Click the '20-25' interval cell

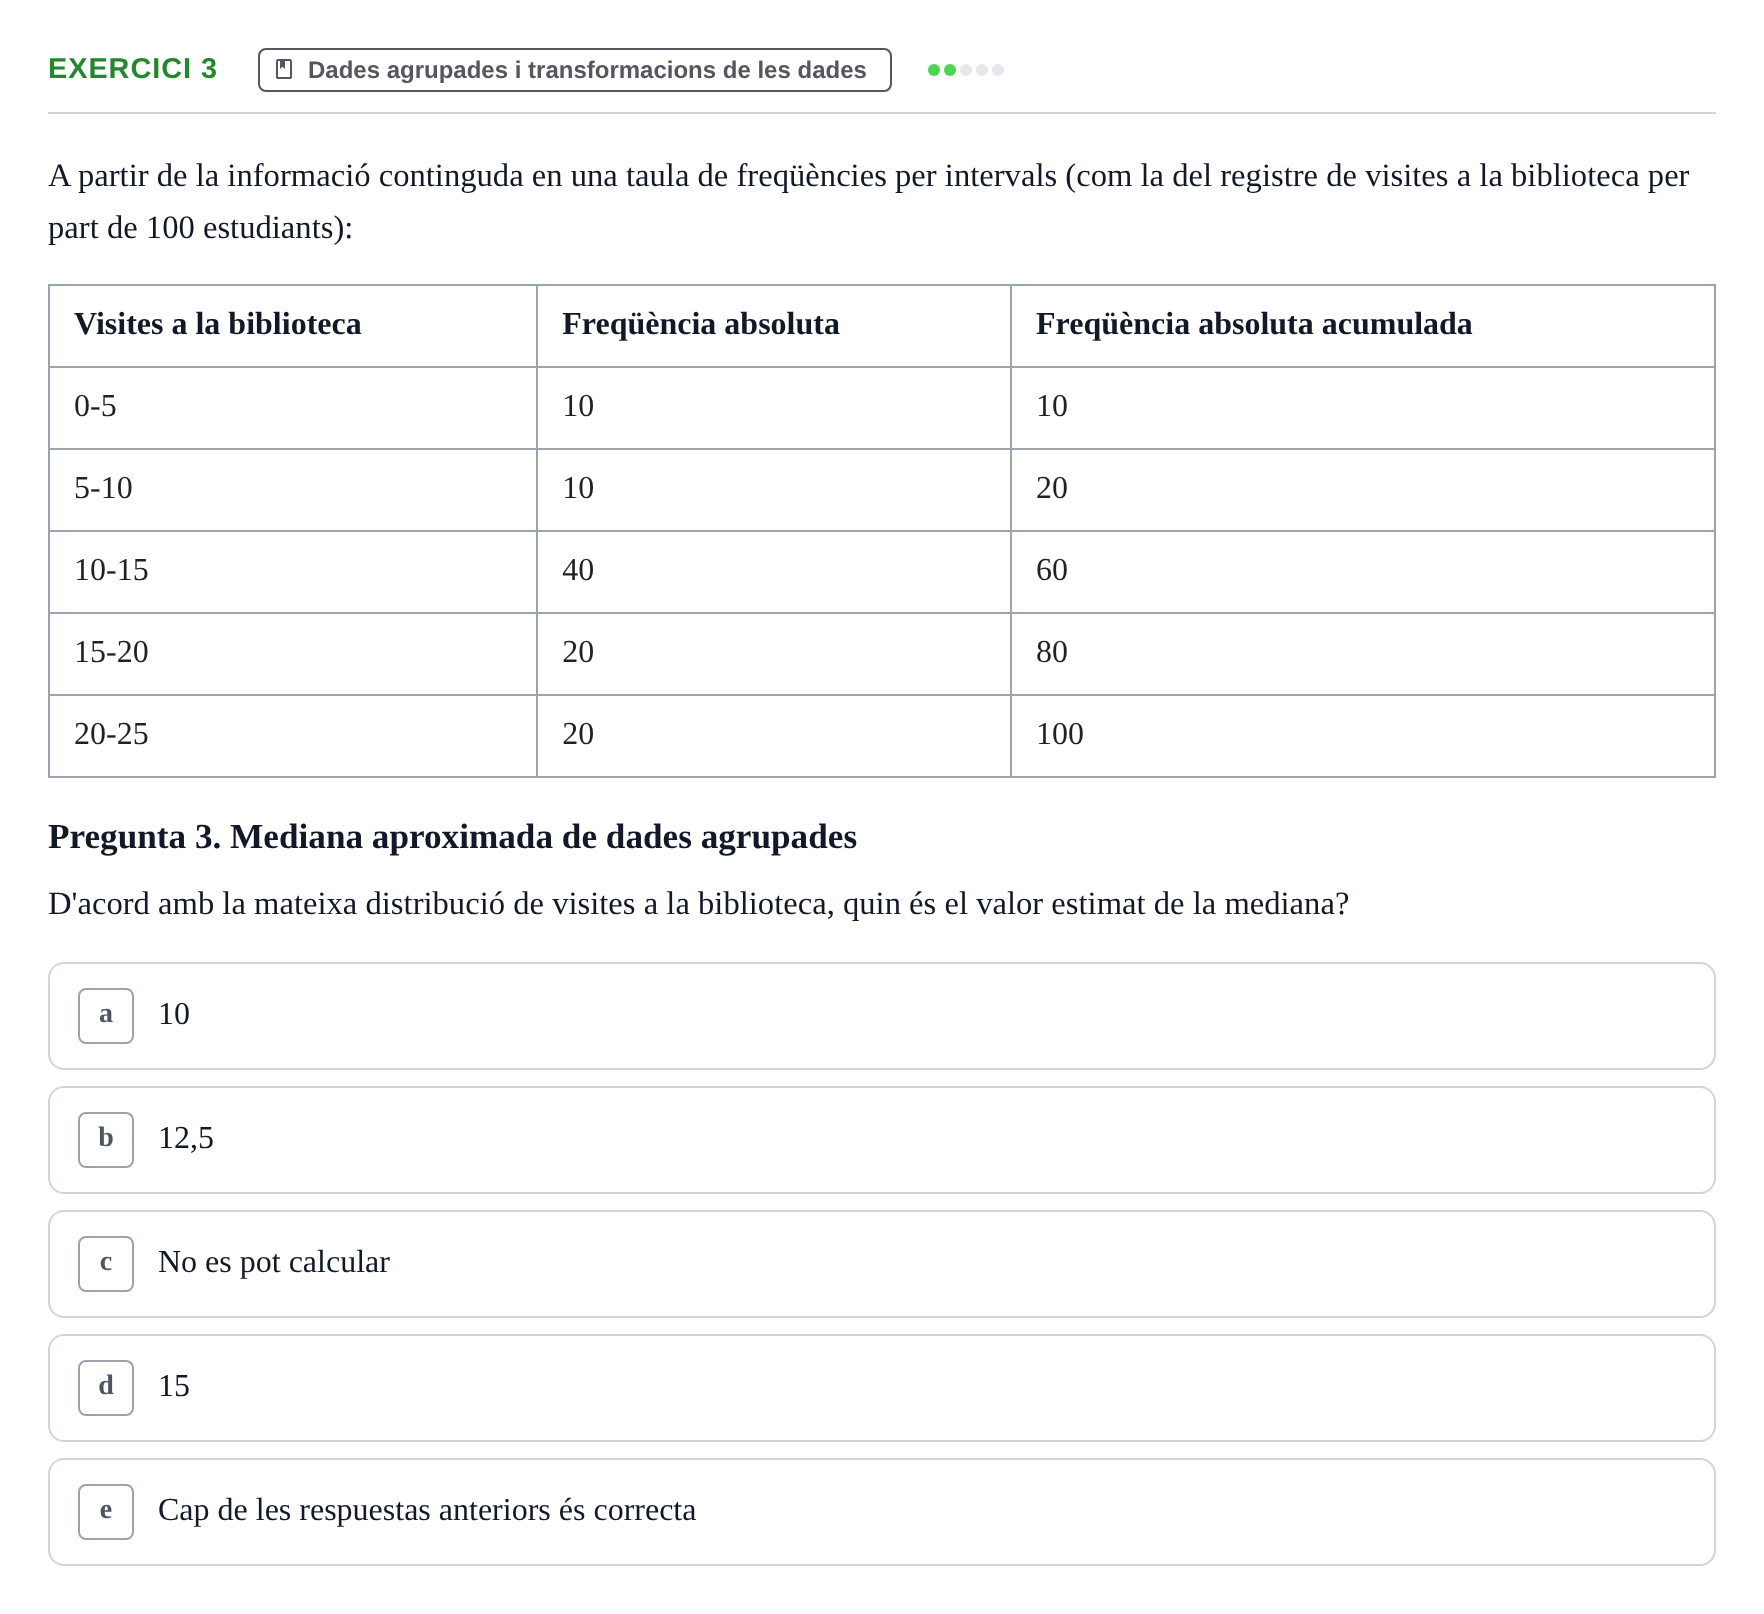(293, 736)
